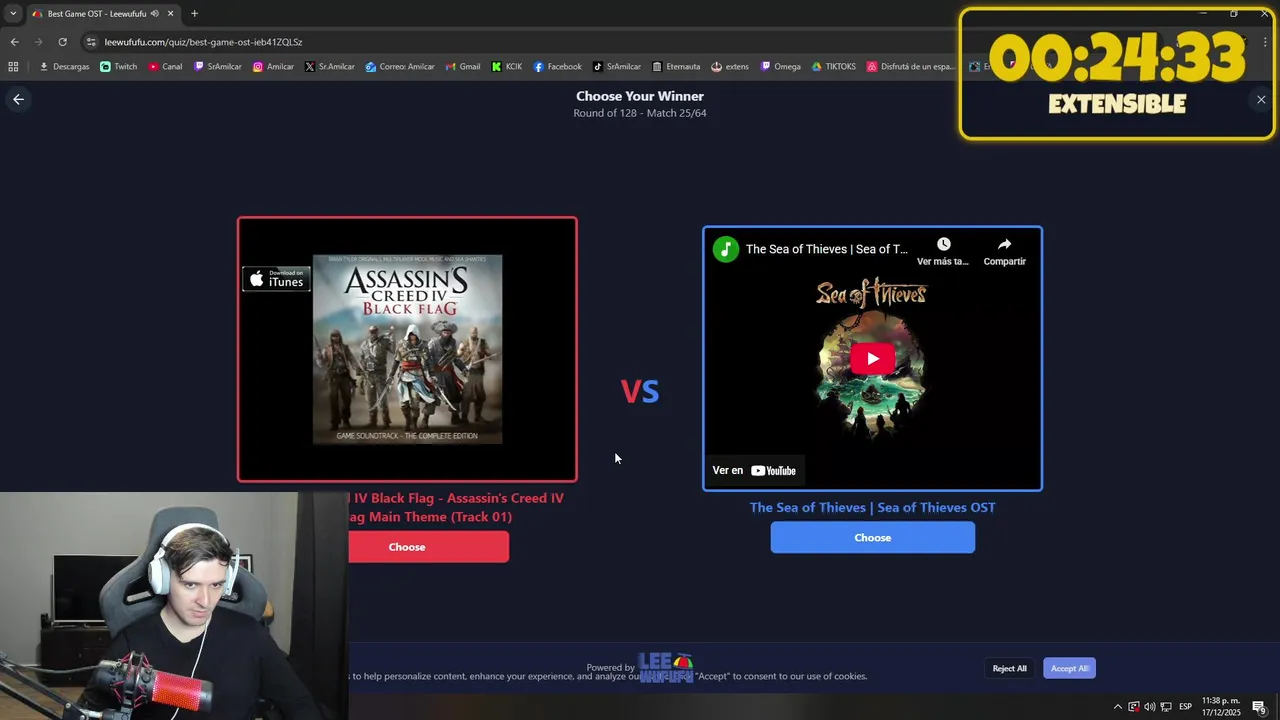Image resolution: width=1280 pixels, height=720 pixels.
Task: Open the Eternauta bookmark
Action: (x=676, y=67)
